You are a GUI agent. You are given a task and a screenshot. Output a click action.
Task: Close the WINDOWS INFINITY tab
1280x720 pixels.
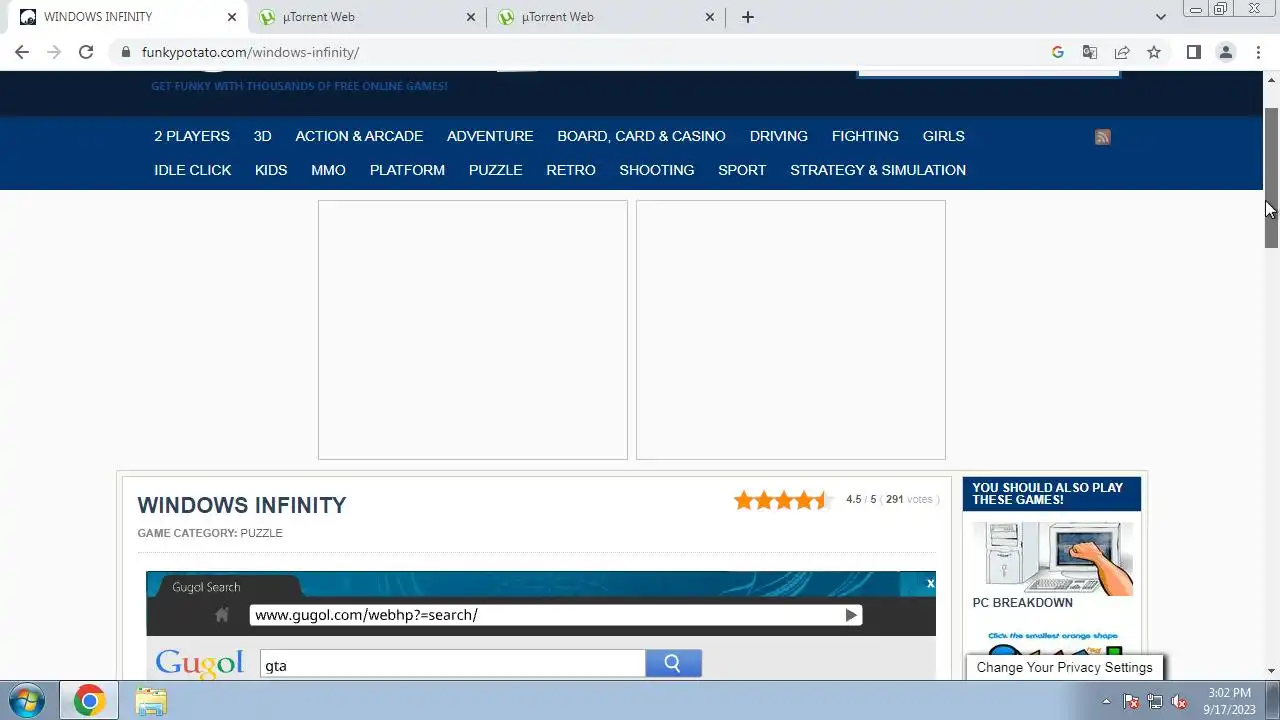tap(232, 17)
